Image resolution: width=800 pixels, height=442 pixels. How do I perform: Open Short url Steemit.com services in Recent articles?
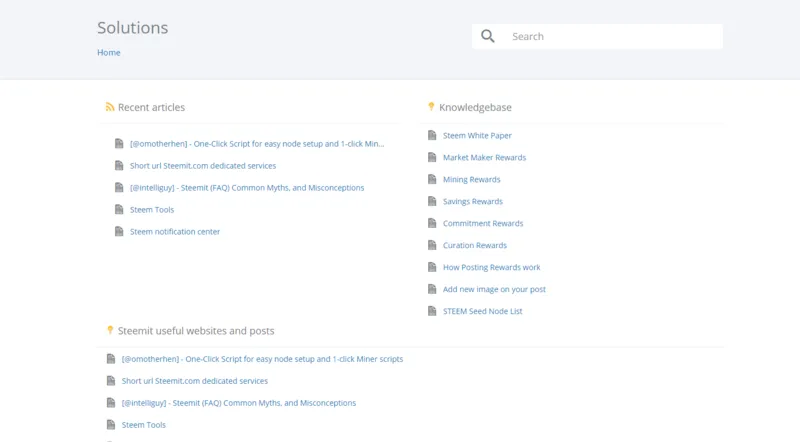pyautogui.click(x=203, y=165)
